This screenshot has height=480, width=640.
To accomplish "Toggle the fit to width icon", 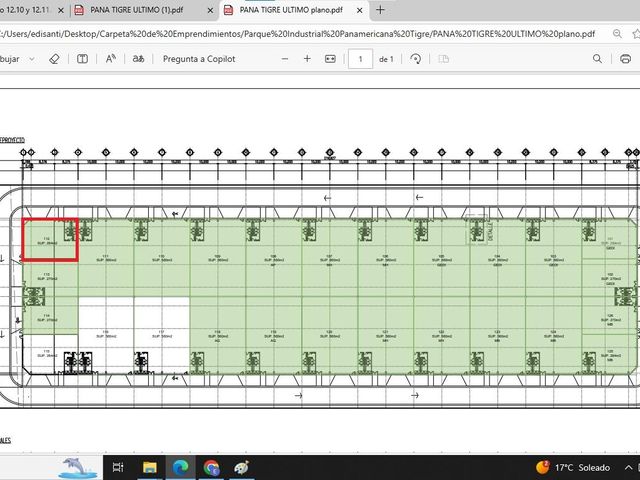I will point(330,59).
